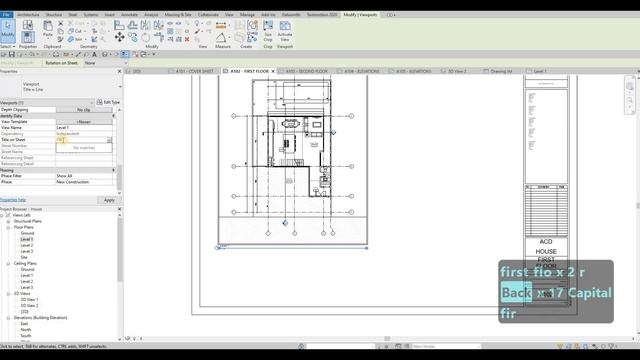640x360 pixels.
Task: Click the Text (A) icon in quick access toolbar
Action: [x=94, y=54]
